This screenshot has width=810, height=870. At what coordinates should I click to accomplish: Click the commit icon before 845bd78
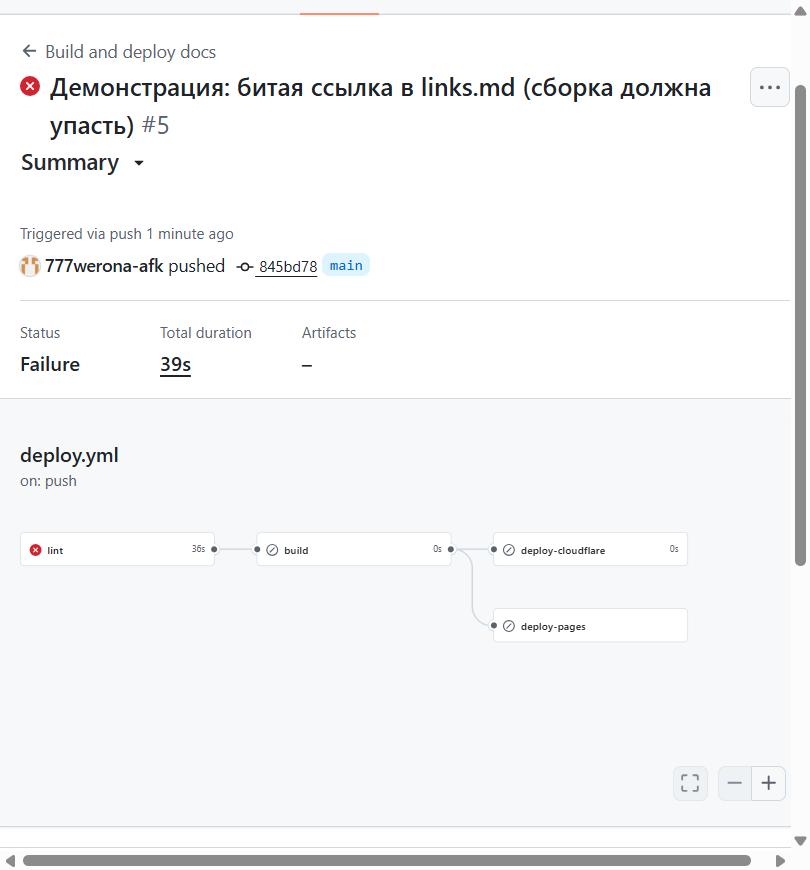(244, 267)
